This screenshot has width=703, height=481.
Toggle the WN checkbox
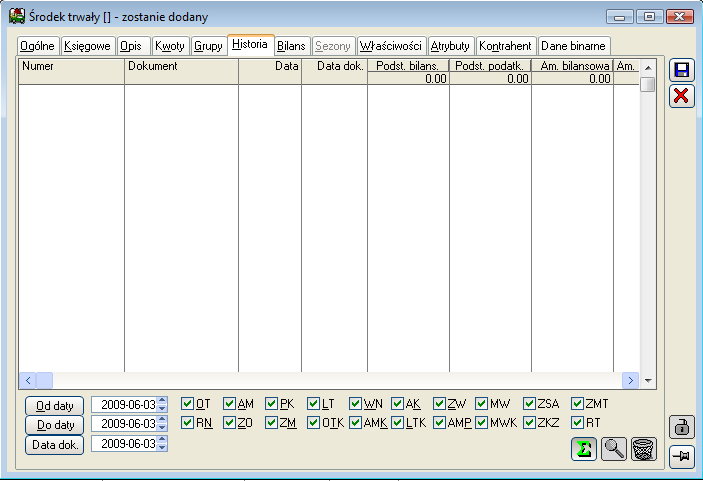coord(356,404)
